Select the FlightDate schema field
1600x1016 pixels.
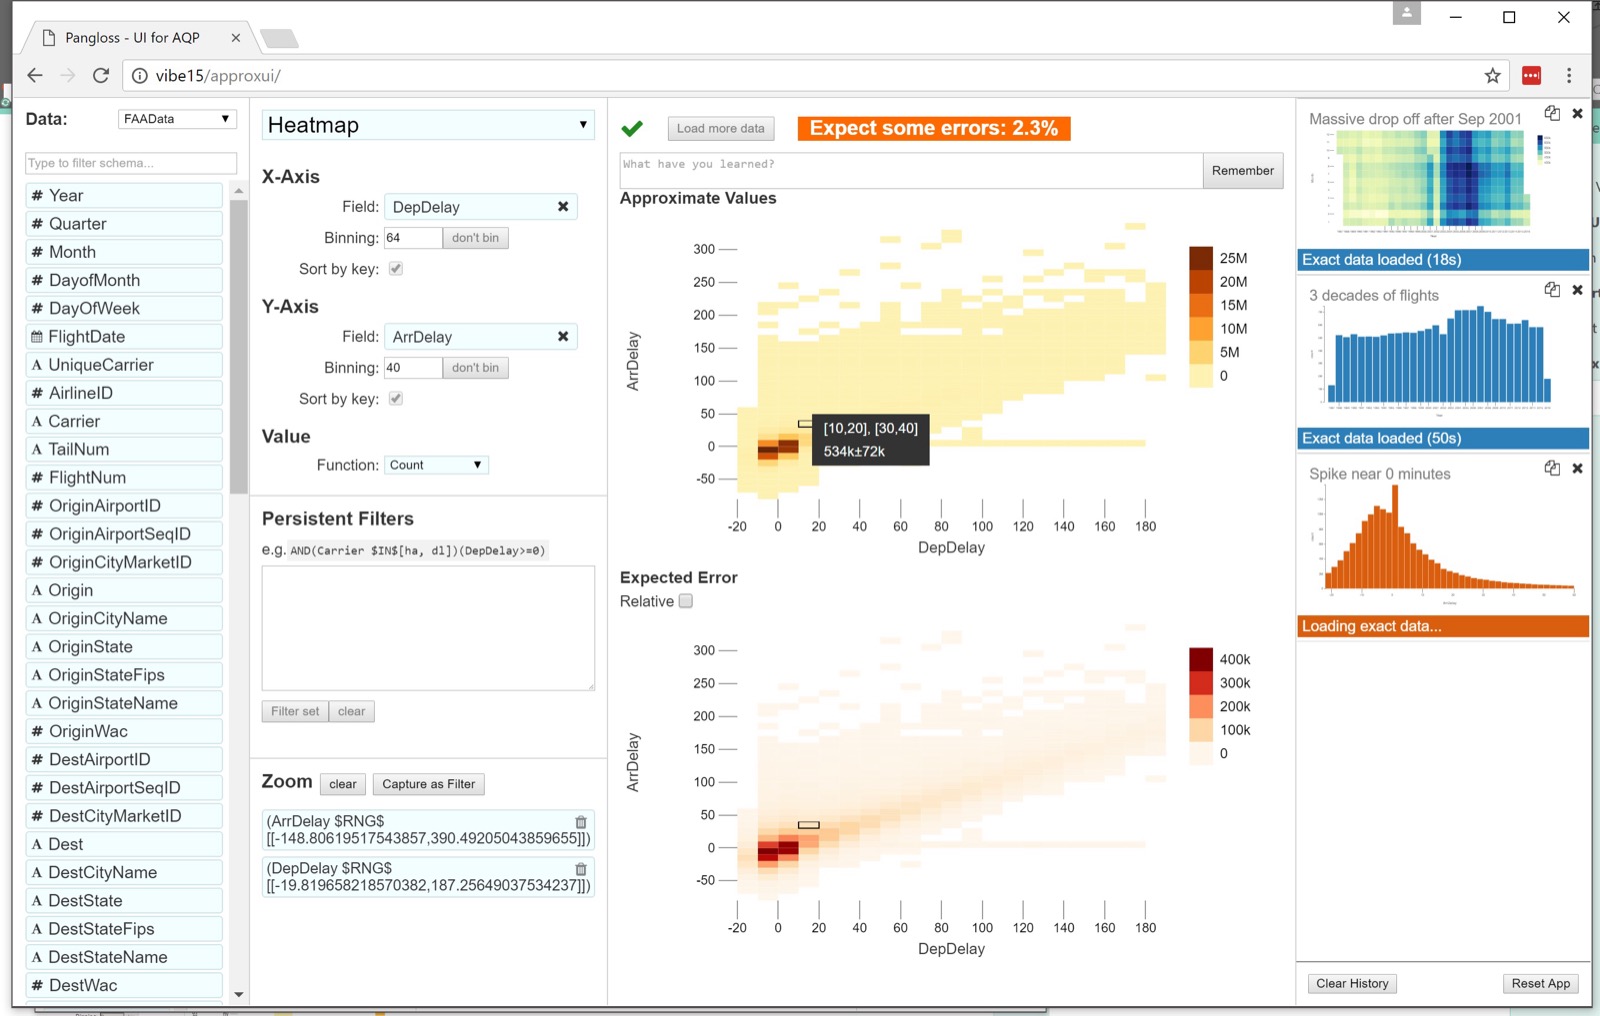(x=124, y=337)
